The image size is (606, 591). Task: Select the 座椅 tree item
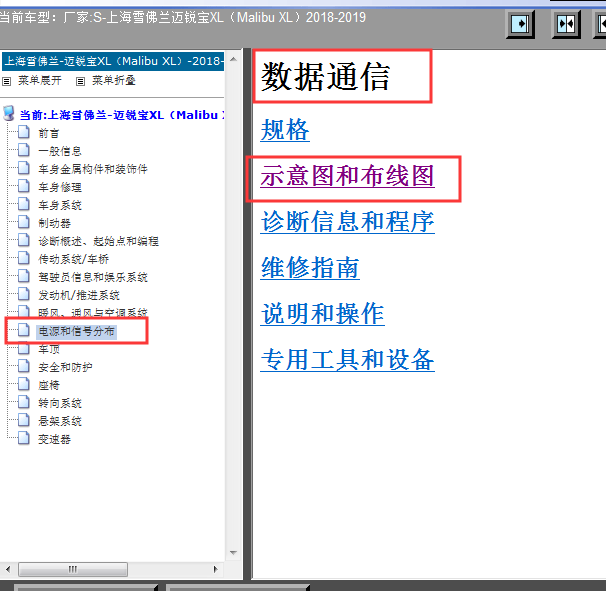pyautogui.click(x=49, y=386)
